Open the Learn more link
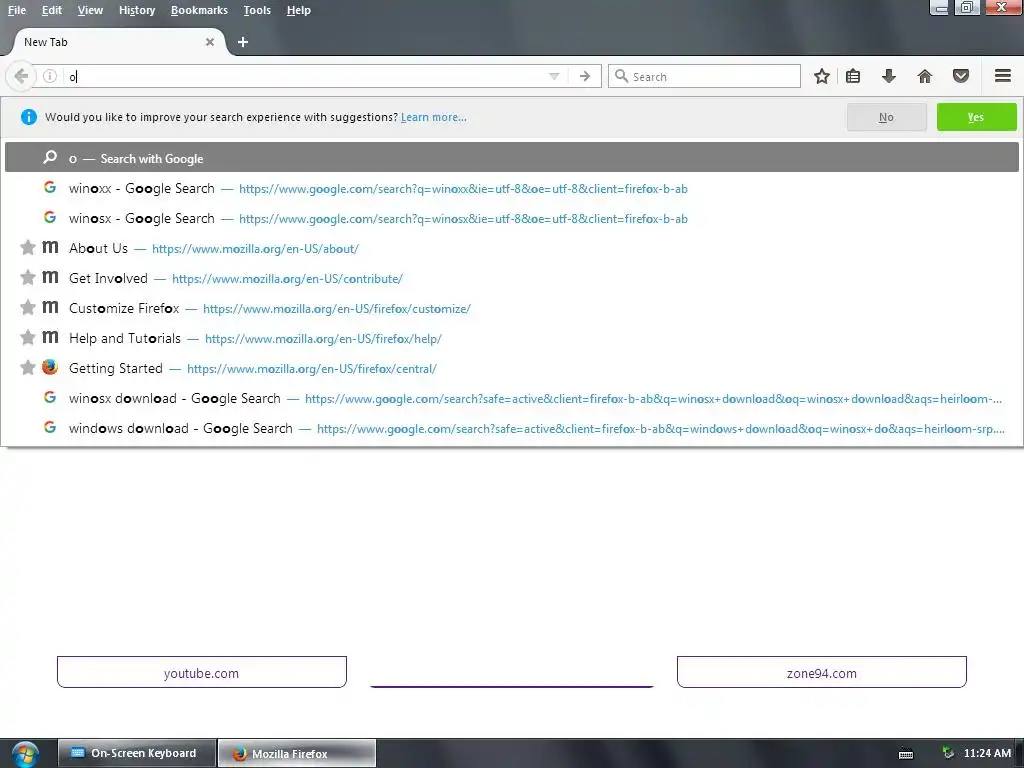Screen dimensions: 1024x768 434,118
